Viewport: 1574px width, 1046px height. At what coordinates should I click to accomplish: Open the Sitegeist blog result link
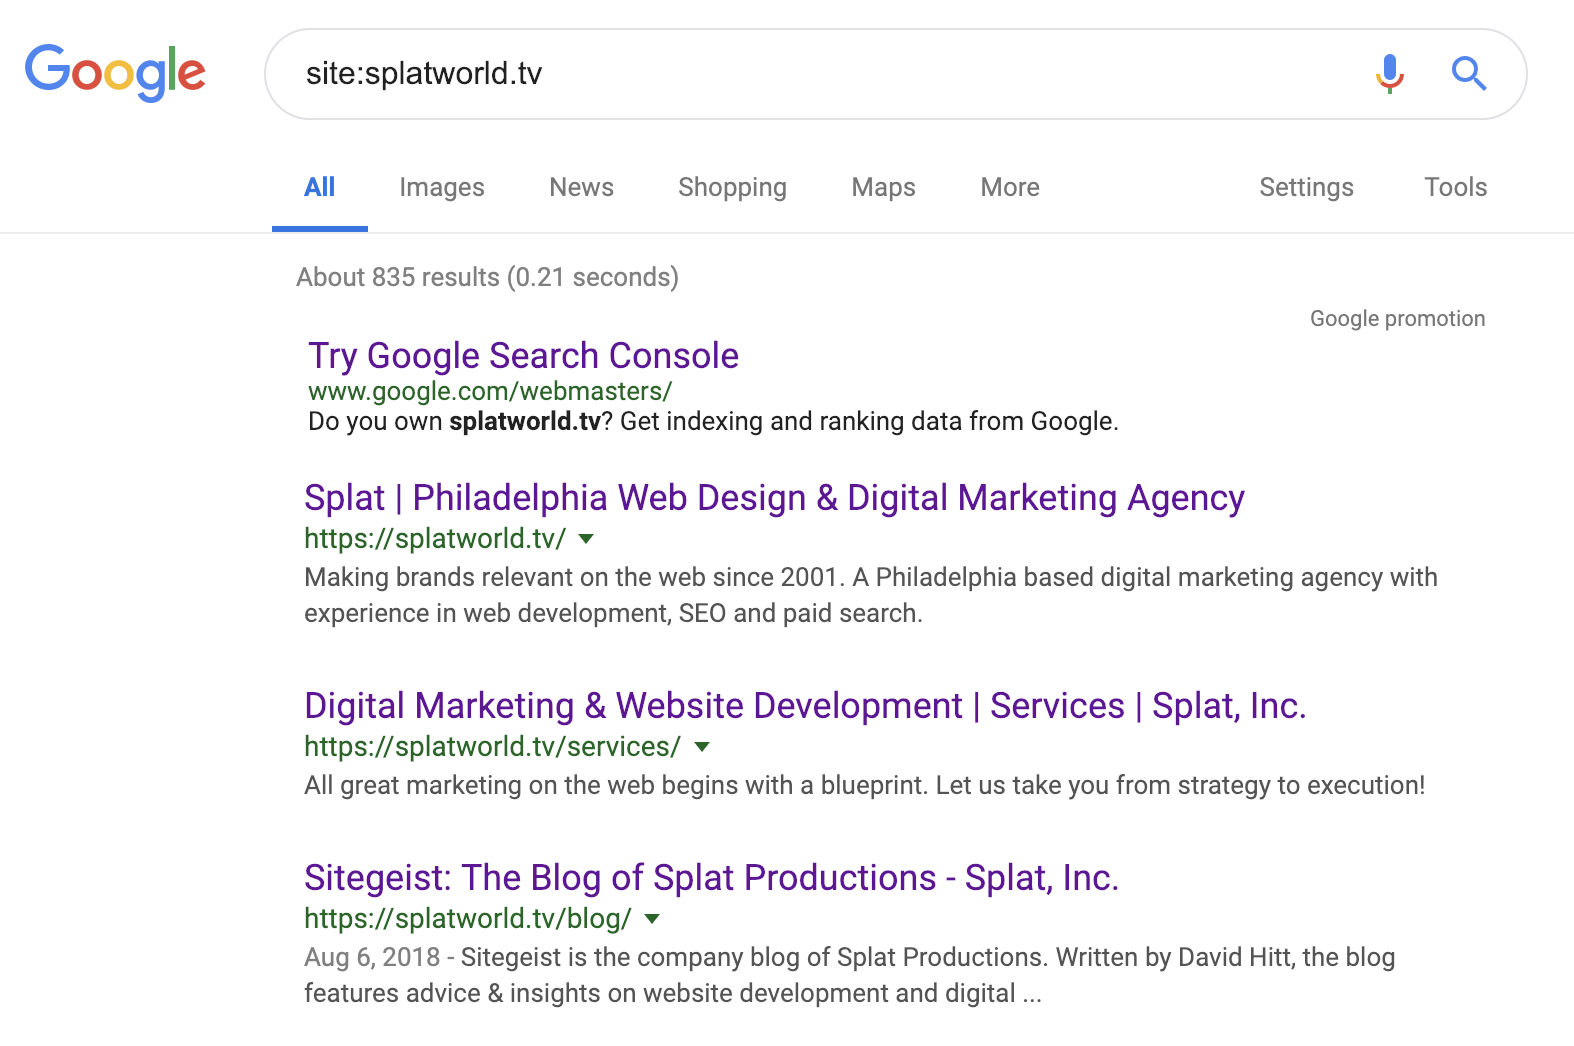pos(711,878)
